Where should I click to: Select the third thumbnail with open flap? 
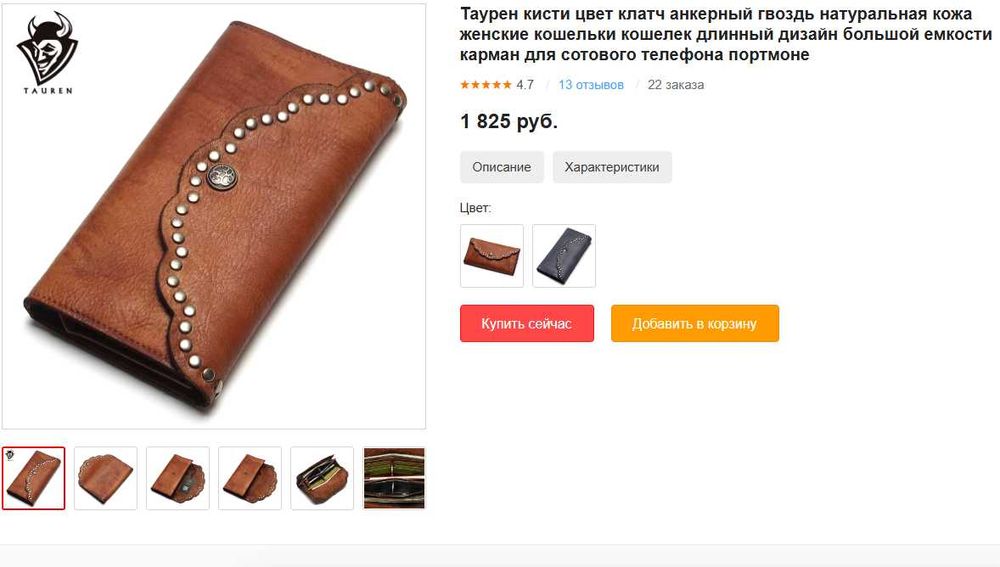(x=178, y=478)
